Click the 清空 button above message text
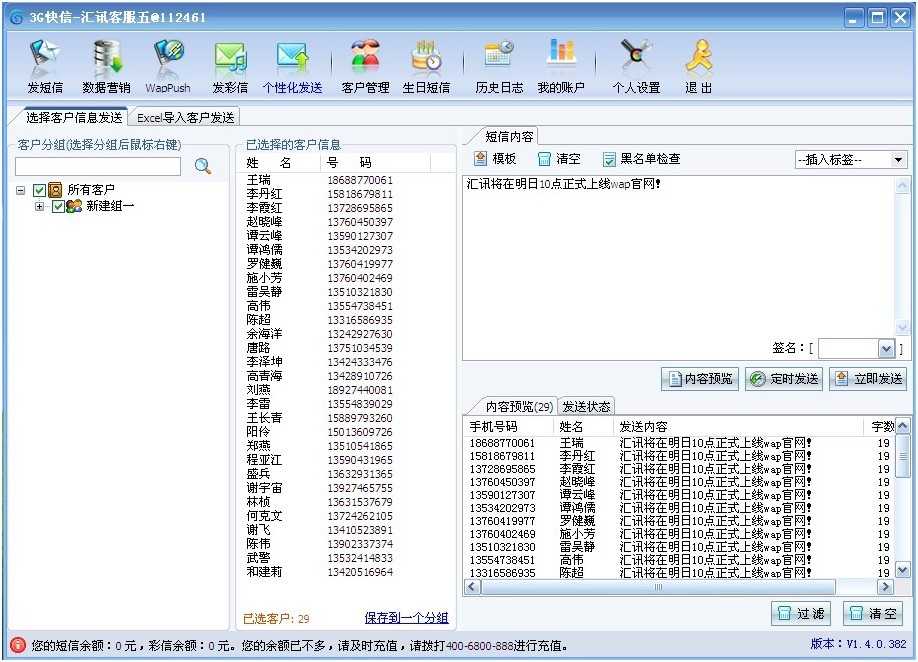This screenshot has height=662, width=918. coord(559,159)
